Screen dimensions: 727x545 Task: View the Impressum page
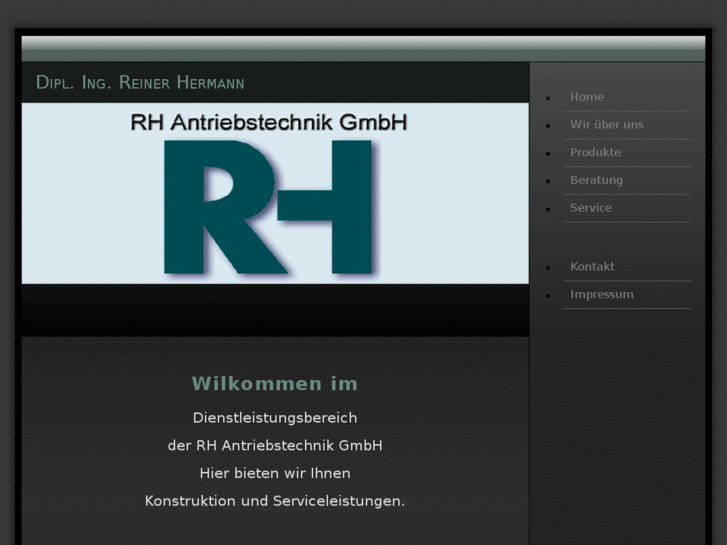click(x=601, y=295)
